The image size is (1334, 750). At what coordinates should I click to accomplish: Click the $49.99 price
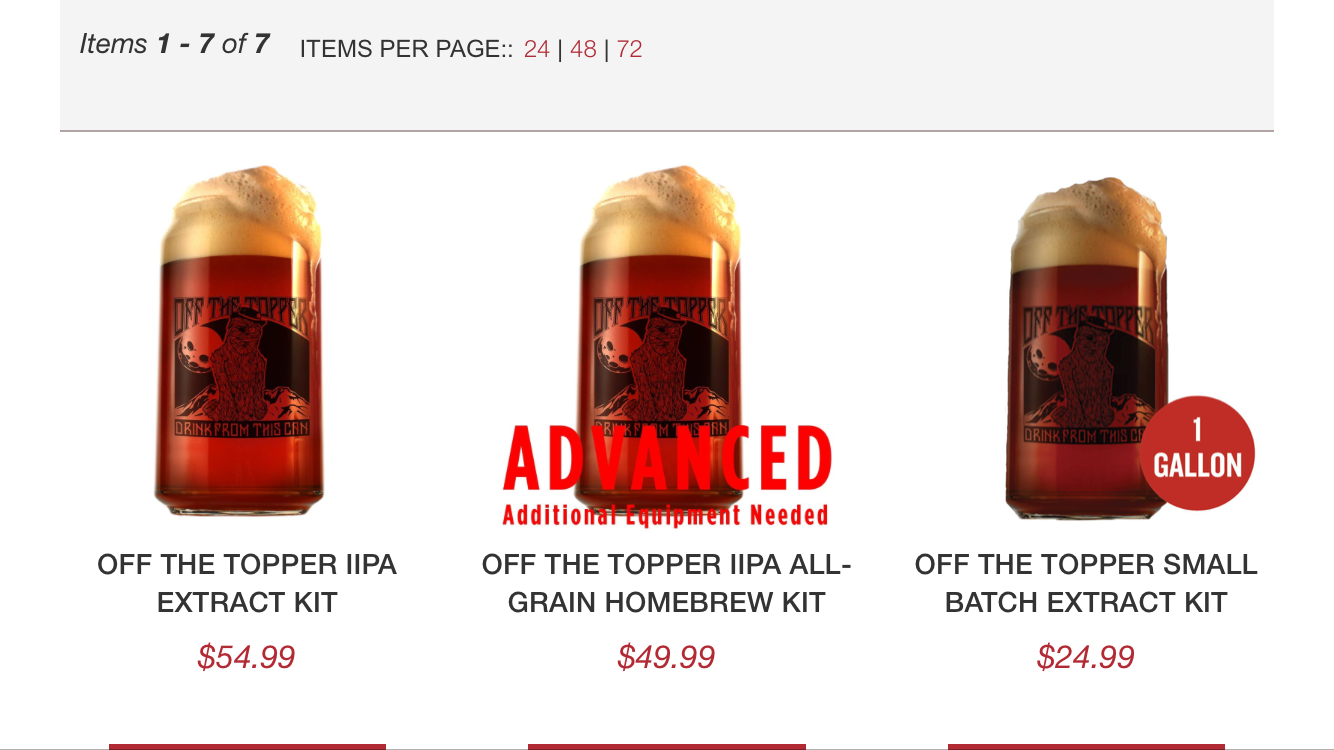[x=666, y=657]
